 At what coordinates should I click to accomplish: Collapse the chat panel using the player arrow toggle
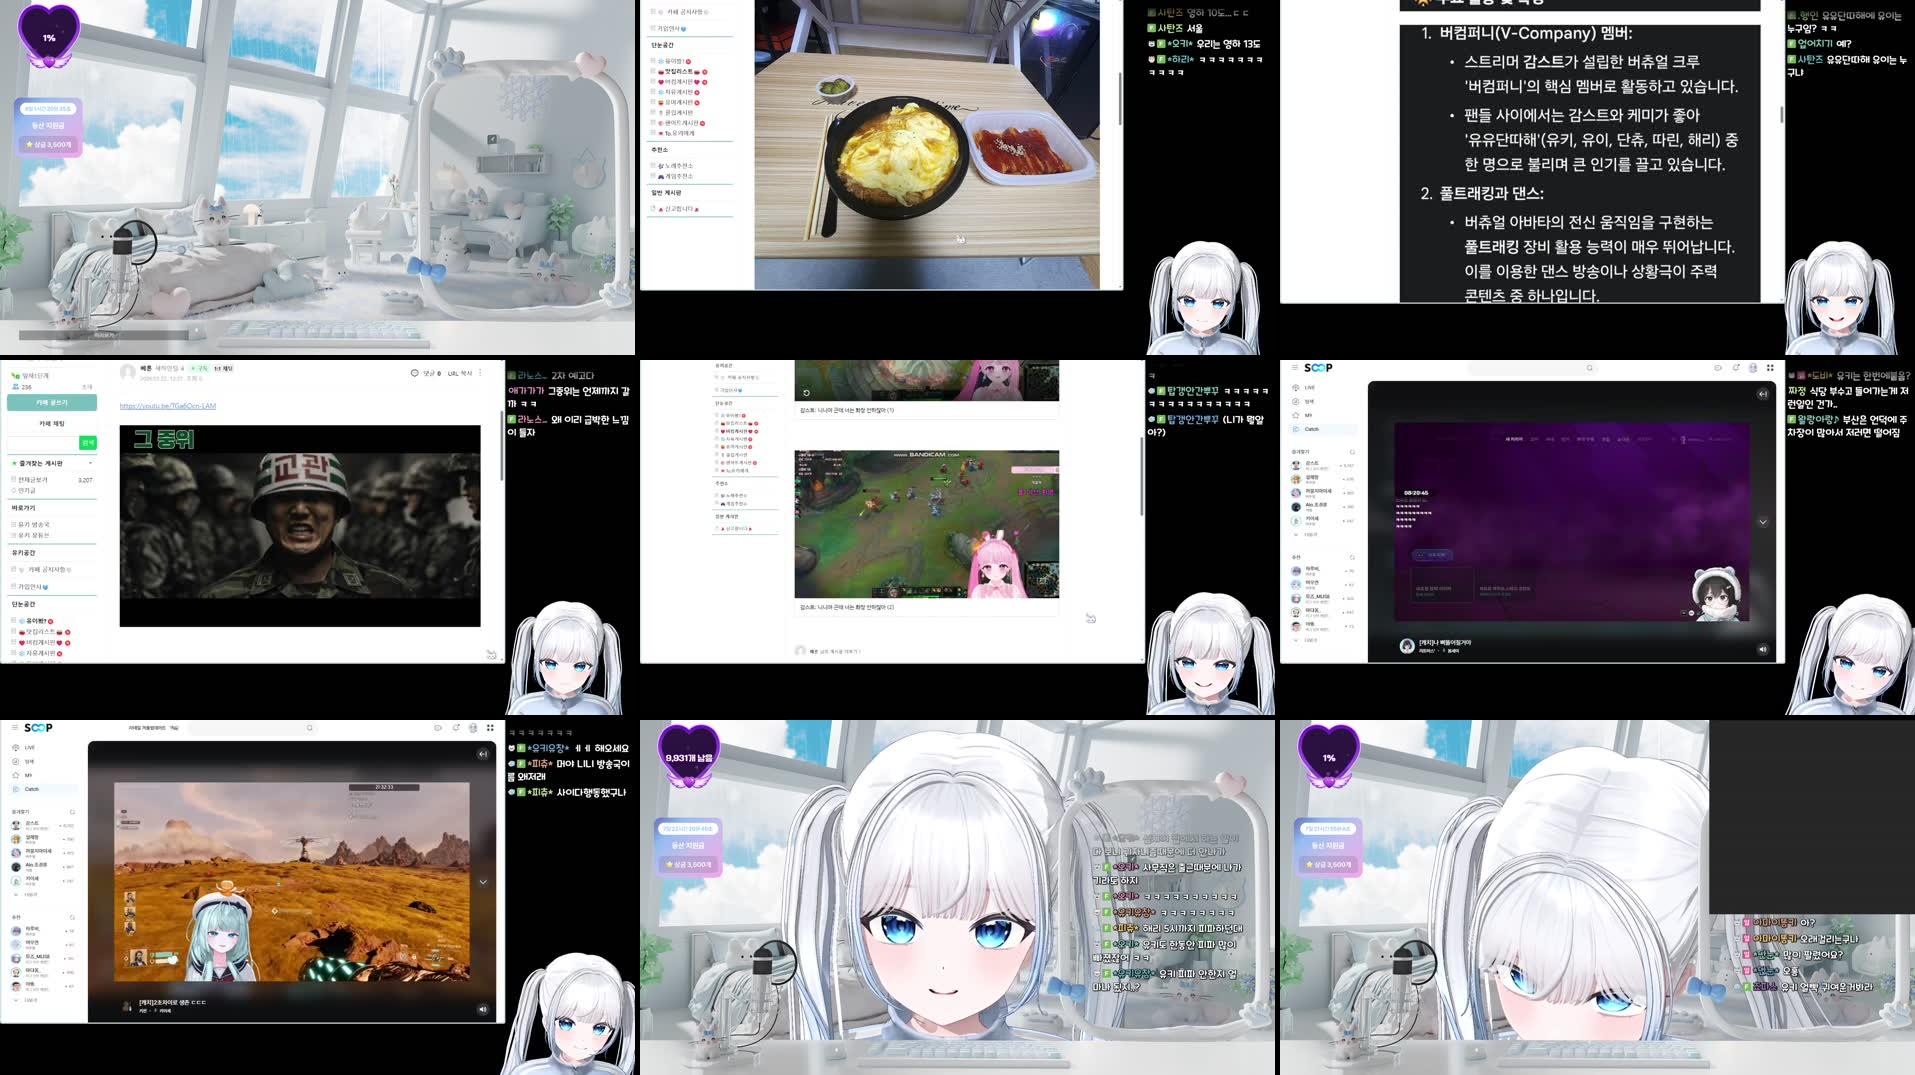pos(1763,394)
